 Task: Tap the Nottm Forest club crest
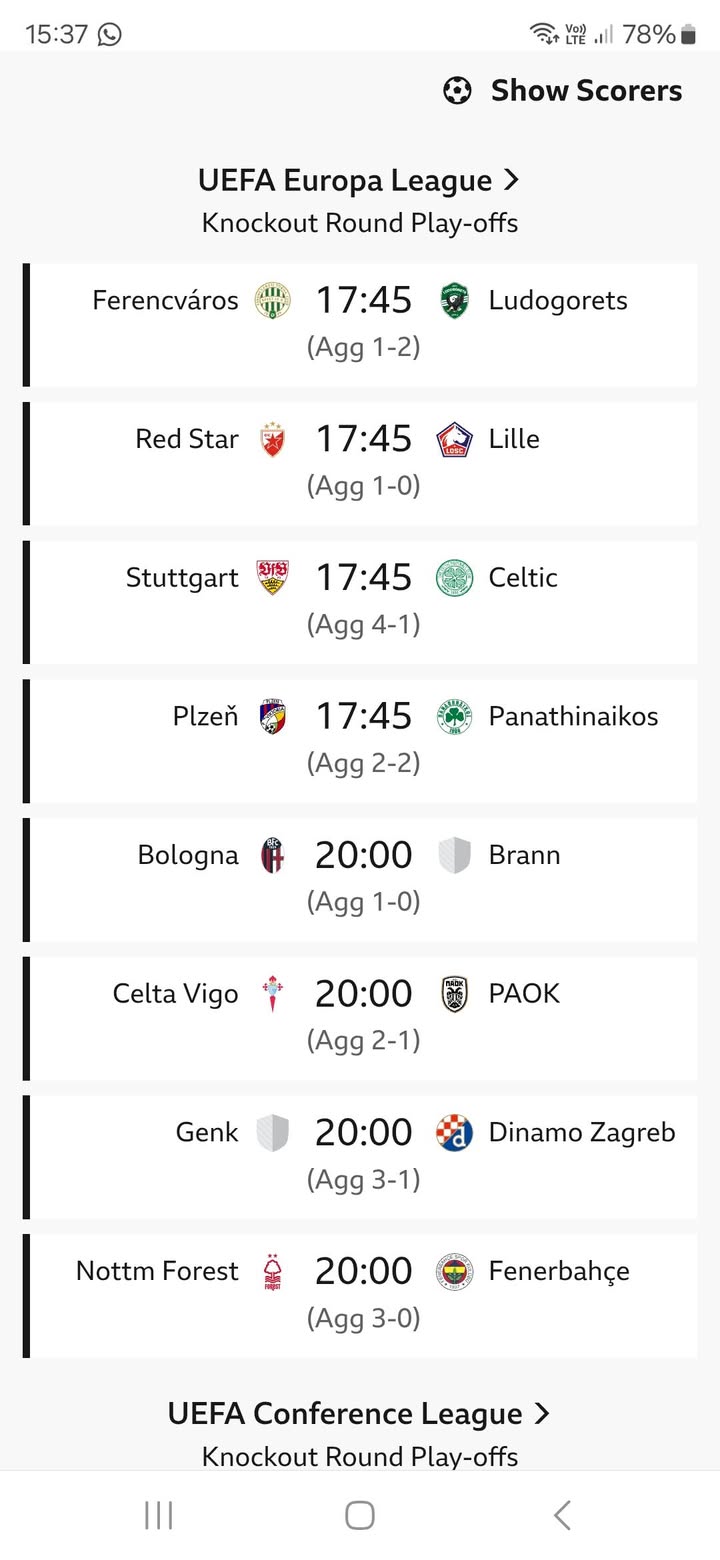coord(272,1272)
